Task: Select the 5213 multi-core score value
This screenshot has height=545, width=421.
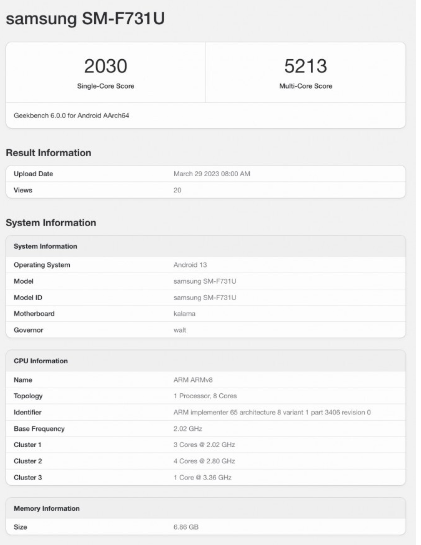Action: point(306,66)
